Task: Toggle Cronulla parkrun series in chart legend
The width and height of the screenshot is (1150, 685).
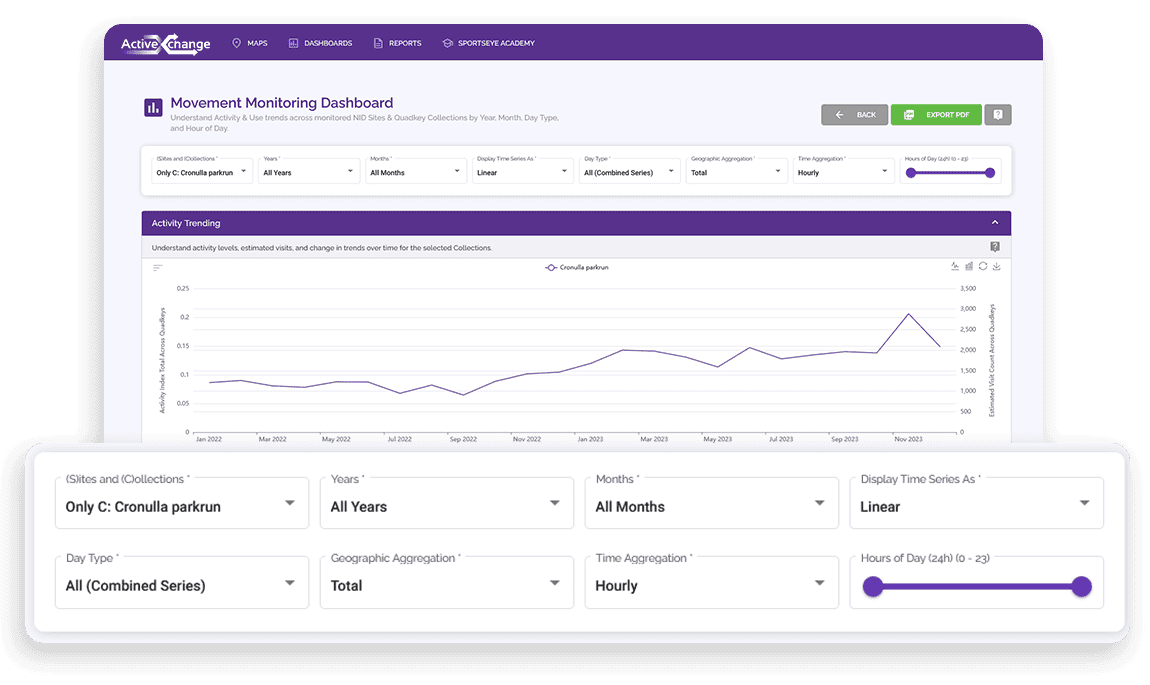Action: pos(576,267)
